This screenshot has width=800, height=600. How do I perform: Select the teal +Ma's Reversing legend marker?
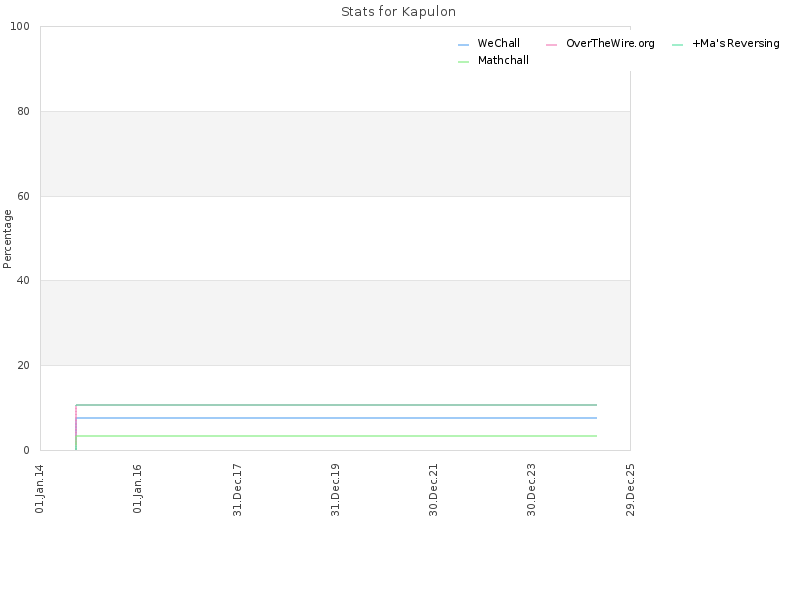click(678, 45)
